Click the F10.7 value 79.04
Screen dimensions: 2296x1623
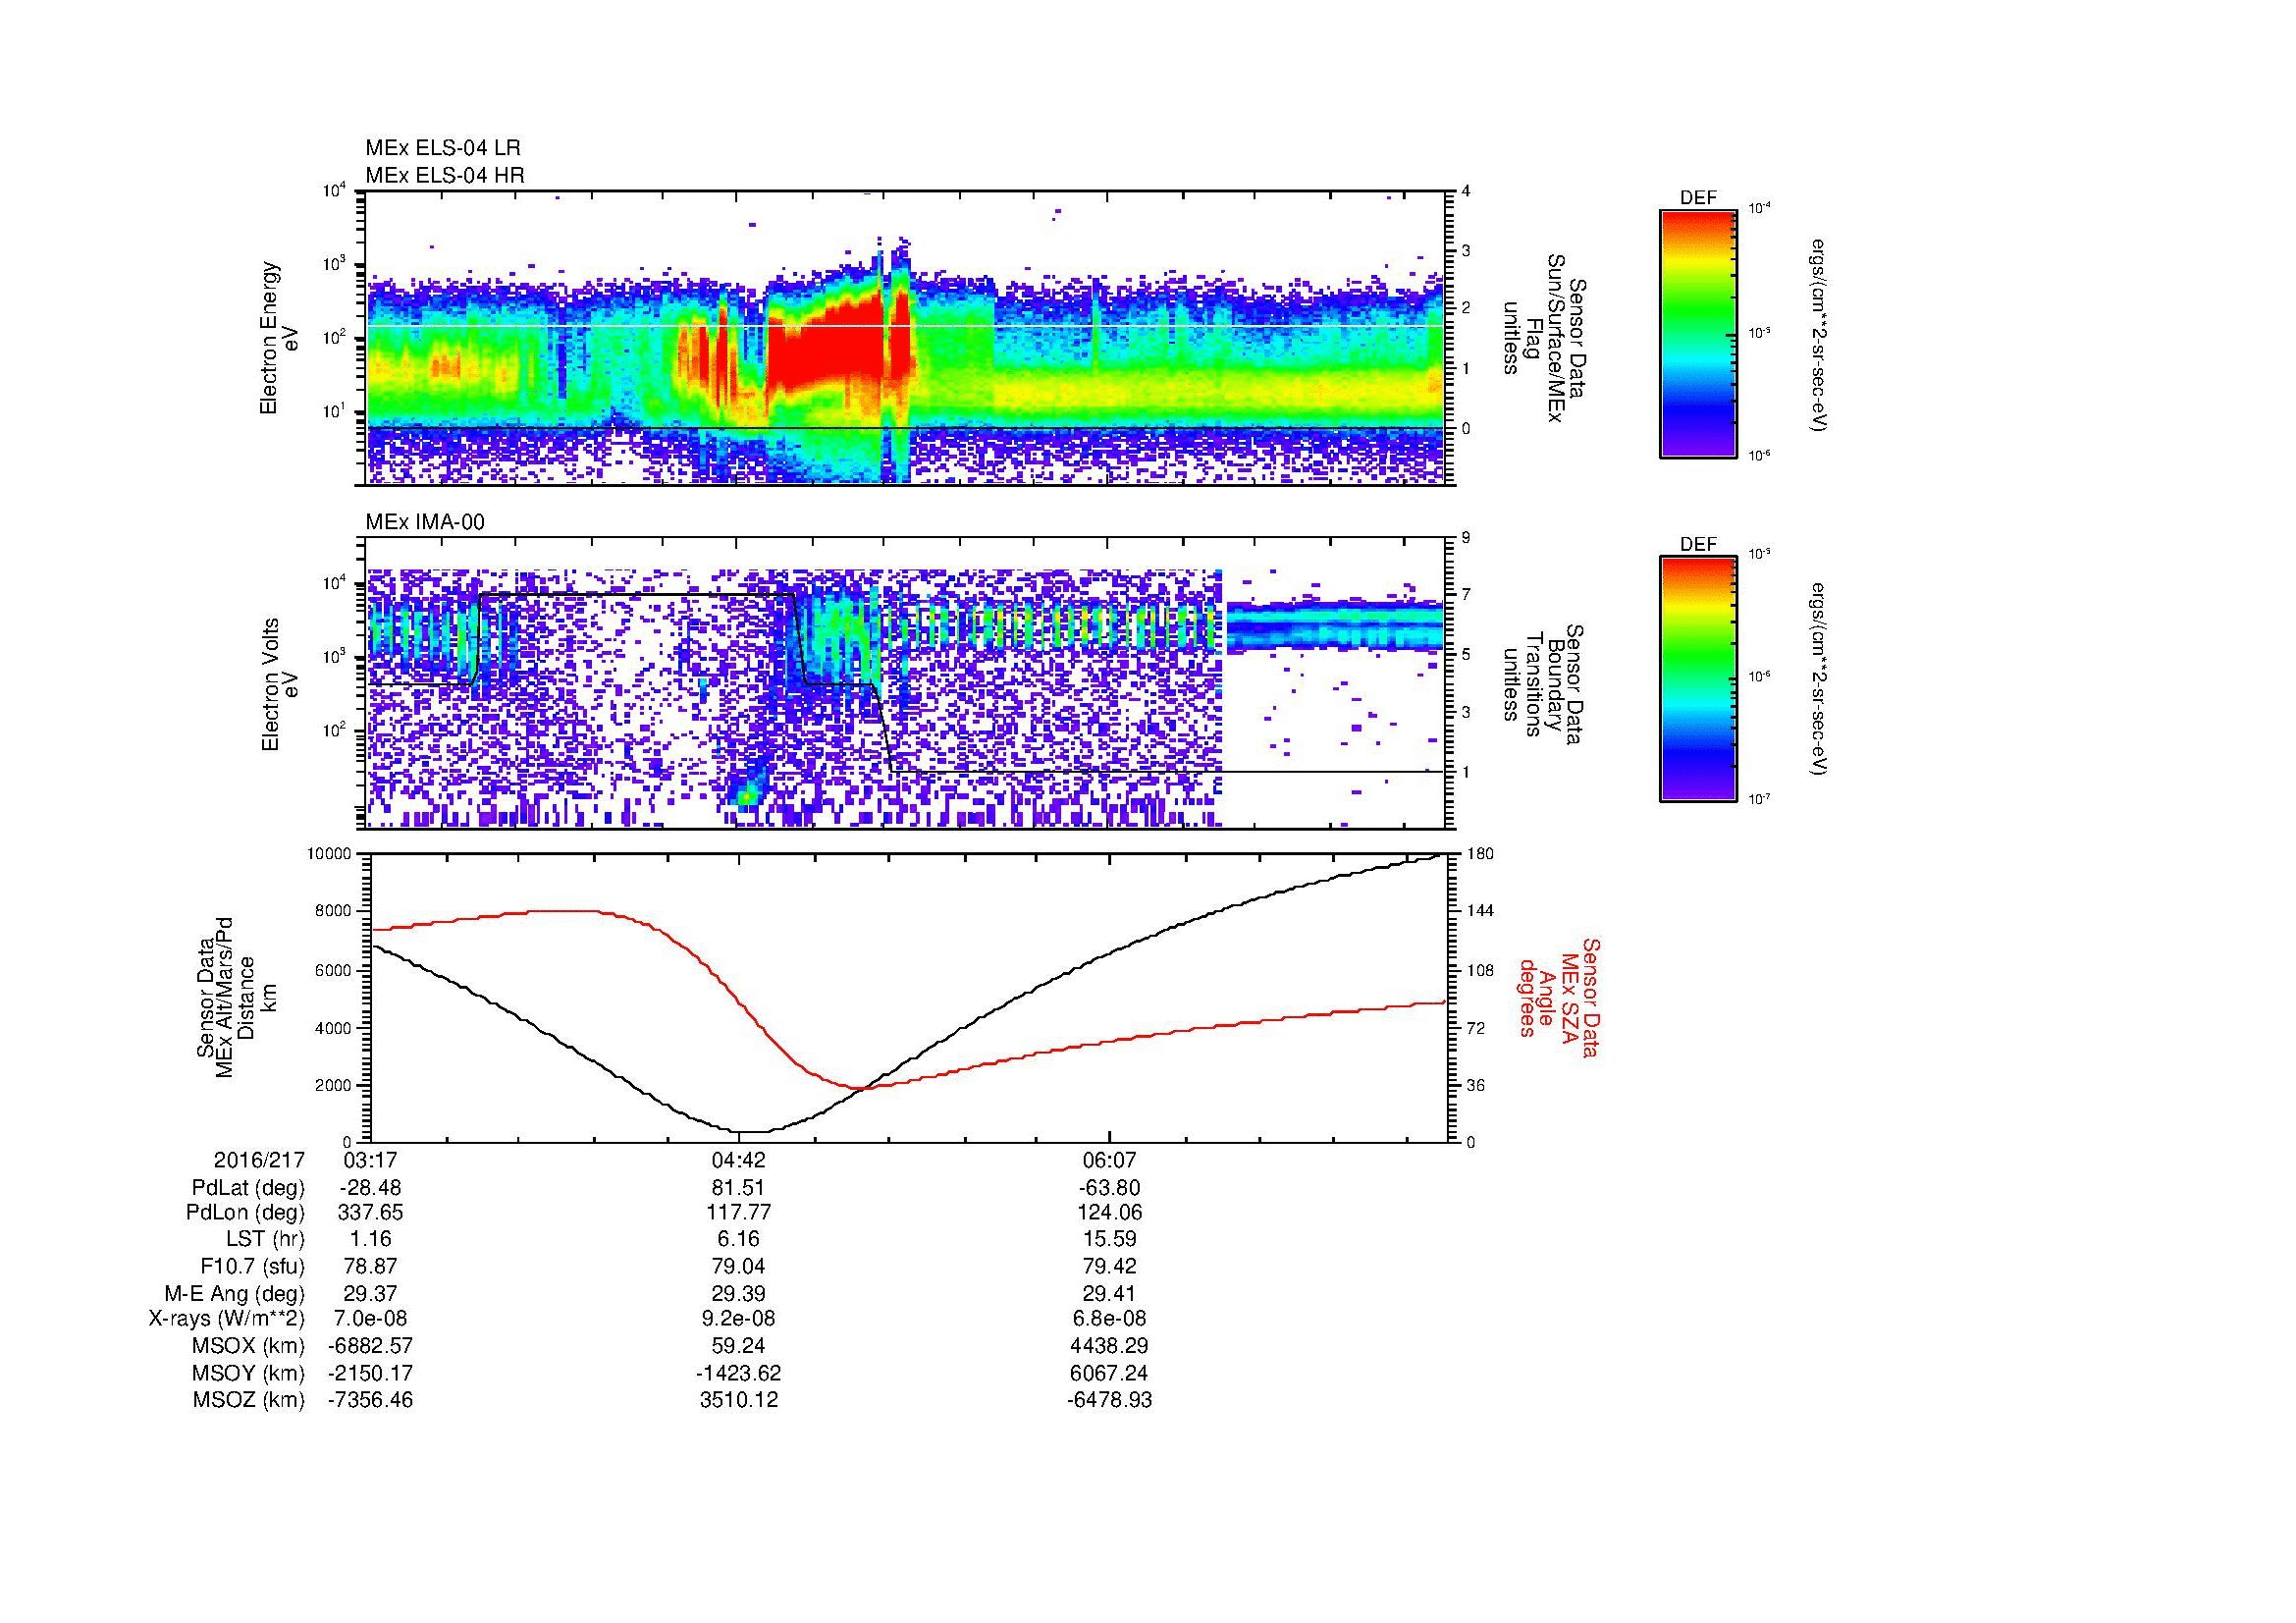pyautogui.click(x=739, y=1266)
